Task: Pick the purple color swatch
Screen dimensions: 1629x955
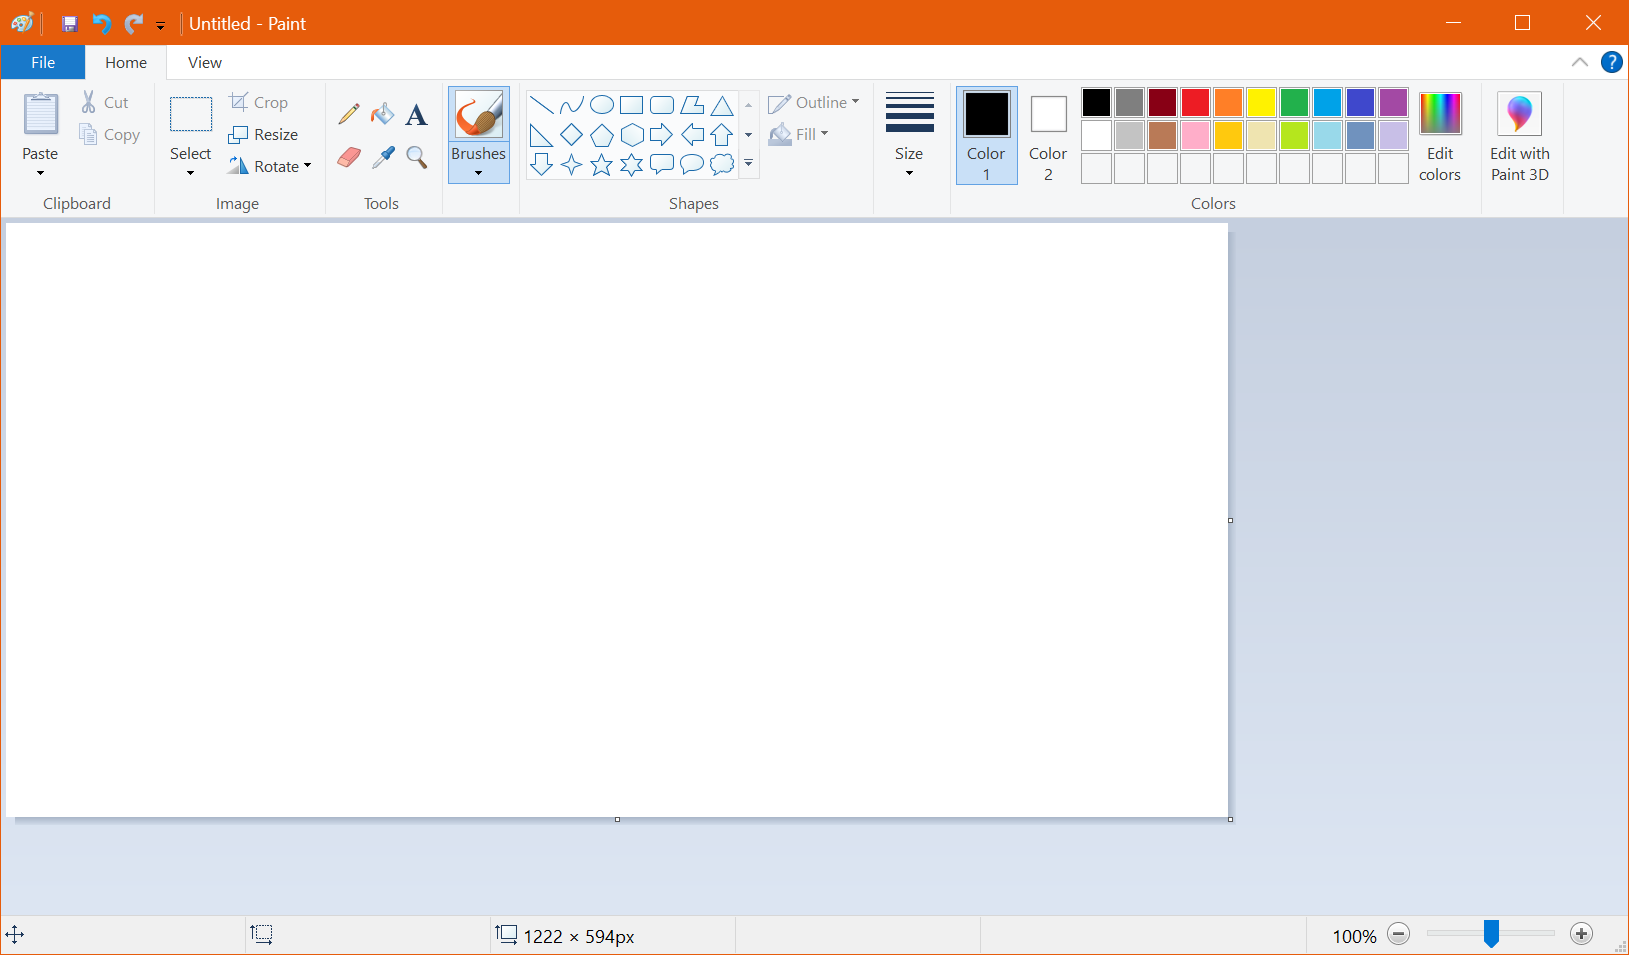Action: (1393, 102)
